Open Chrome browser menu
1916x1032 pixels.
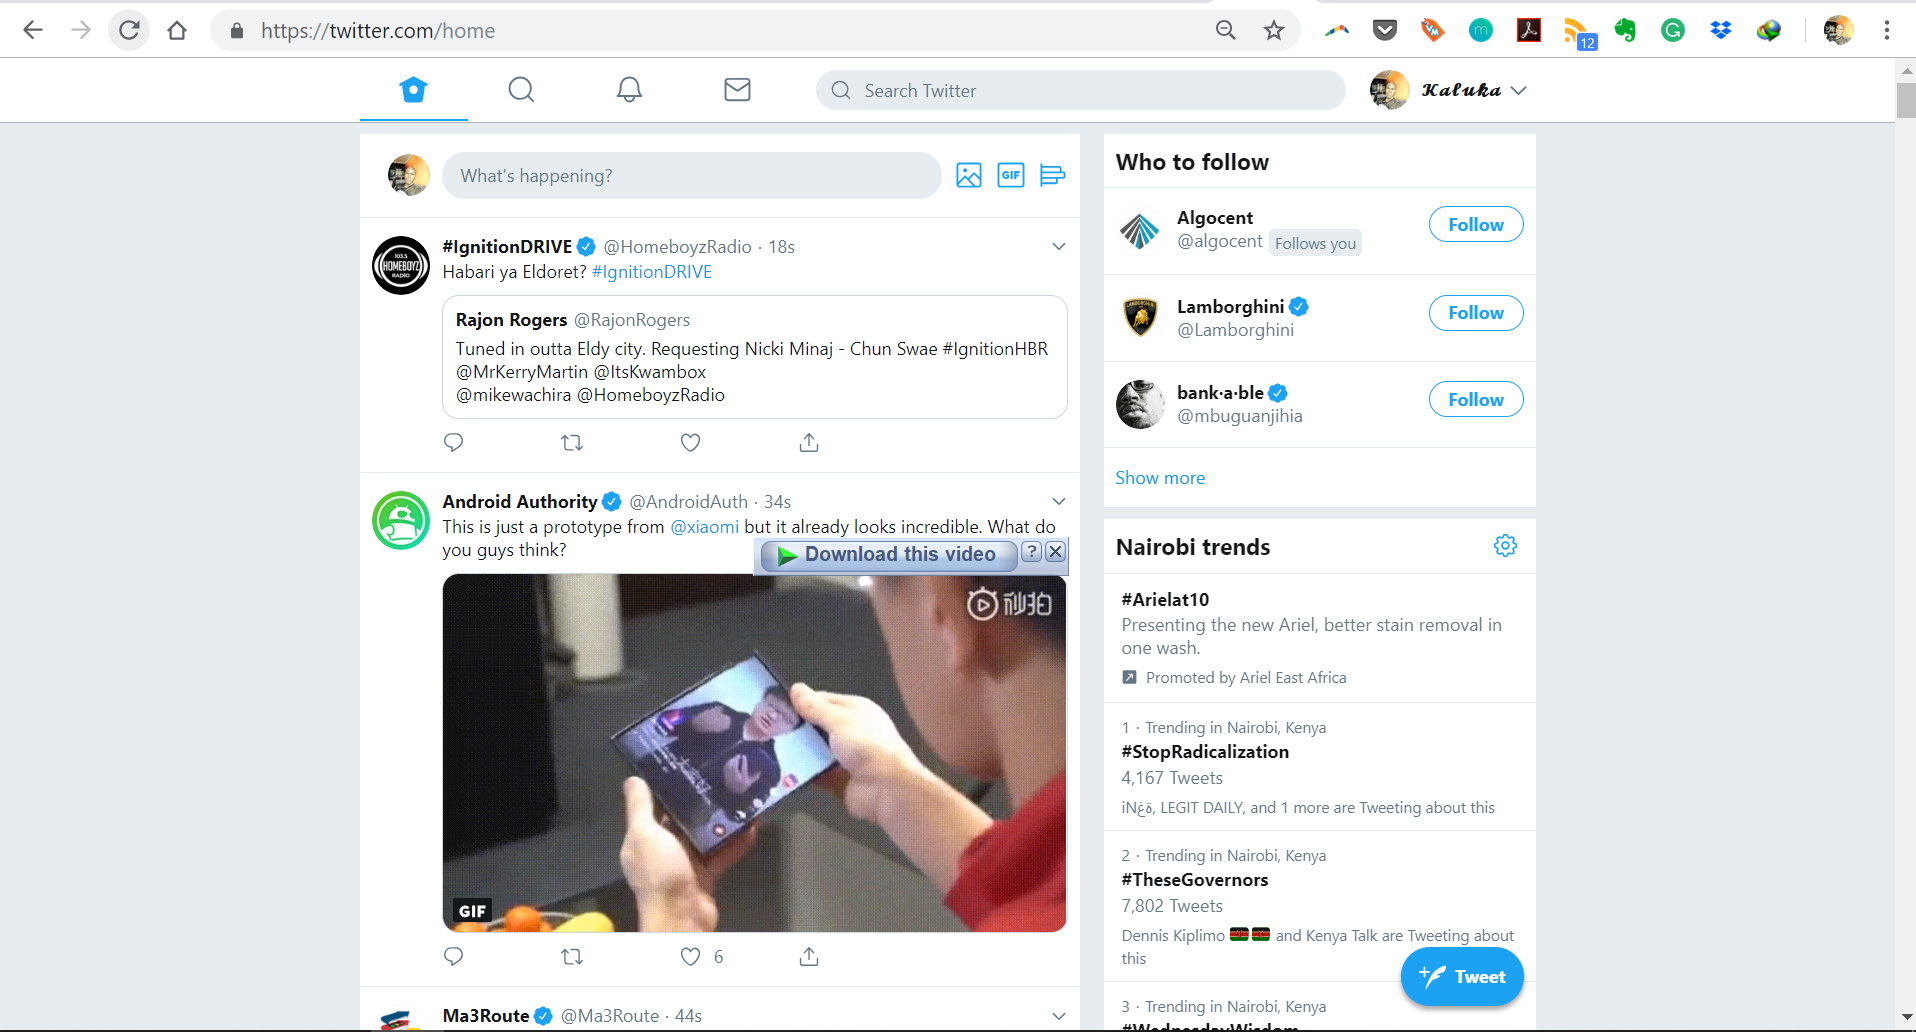(x=1887, y=30)
